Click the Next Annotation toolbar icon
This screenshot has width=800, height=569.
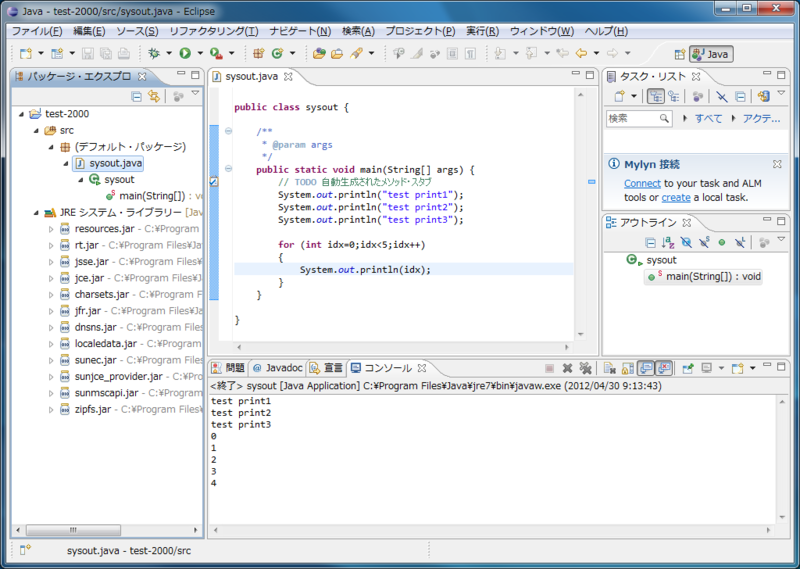pos(500,53)
